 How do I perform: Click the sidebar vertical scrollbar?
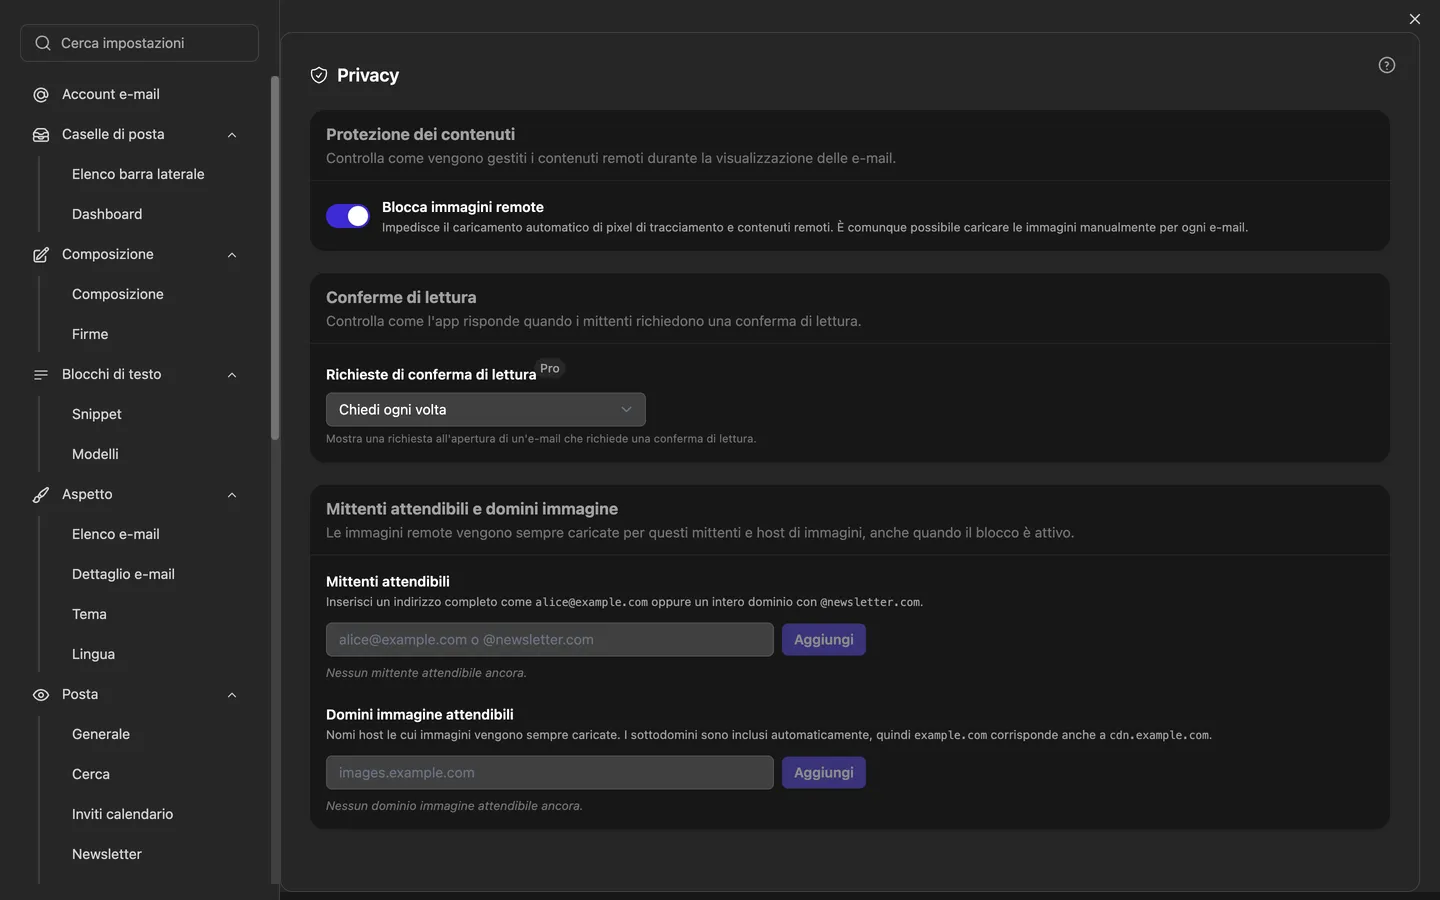coord(275,258)
